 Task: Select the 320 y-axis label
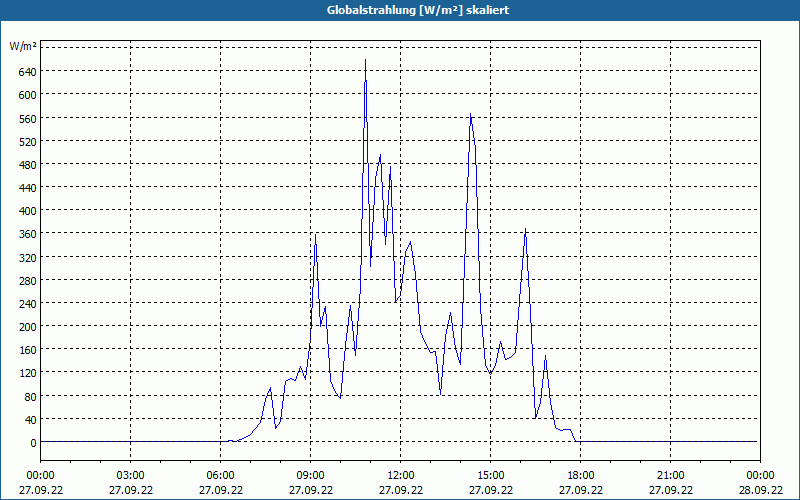click(x=30, y=258)
